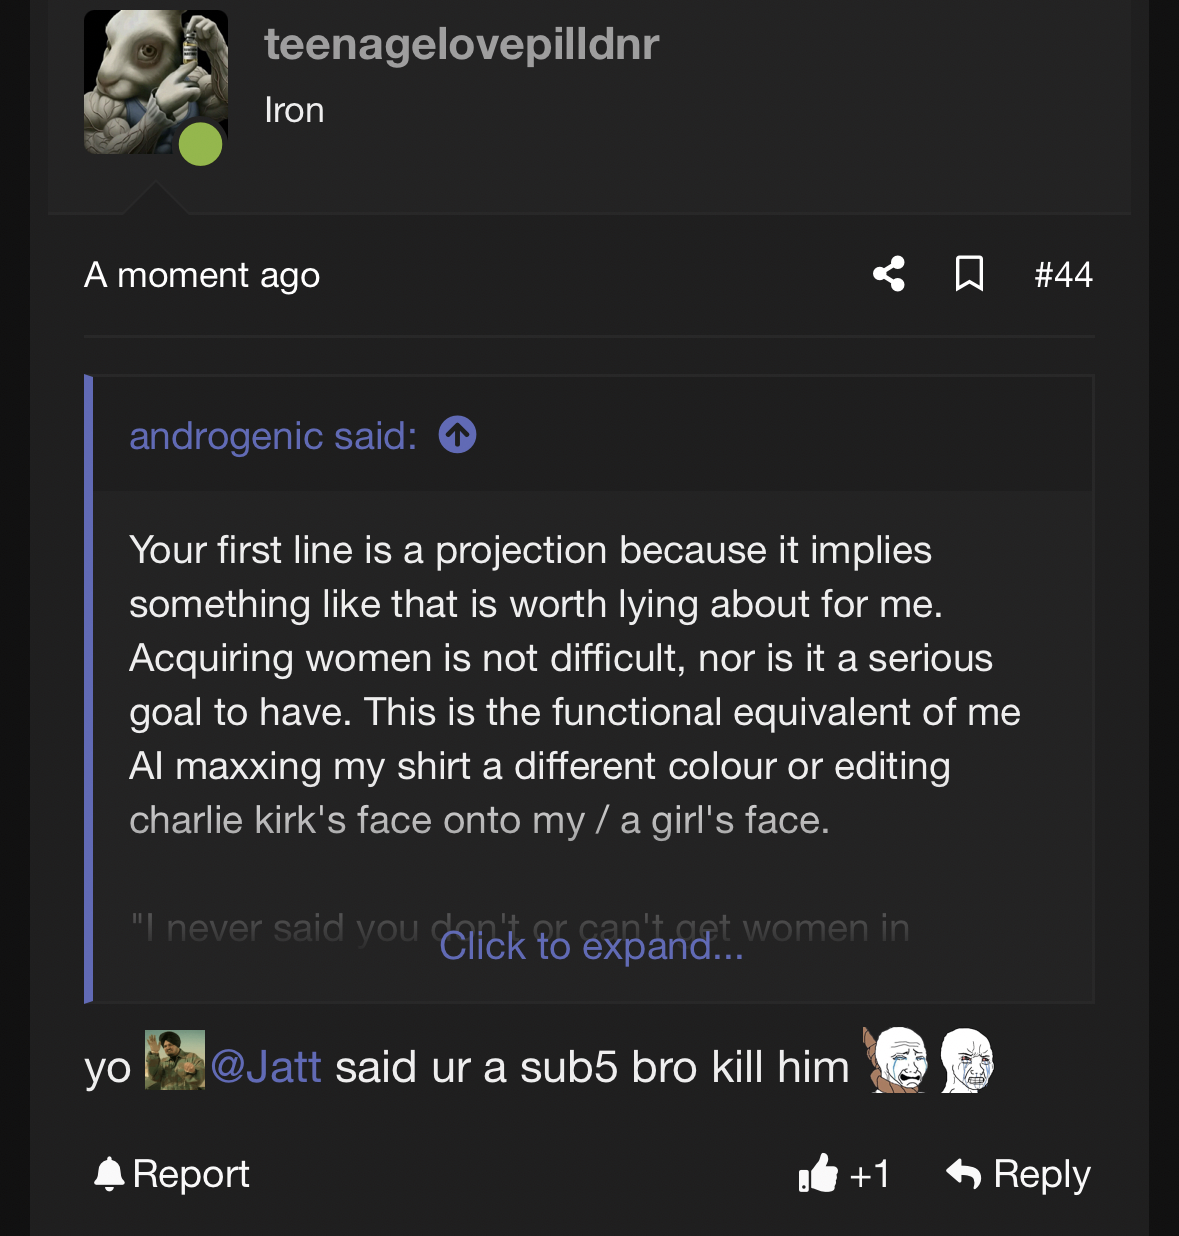Click the upward arrow next to androgenic said
Screen dimensions: 1179x1236
coord(457,434)
